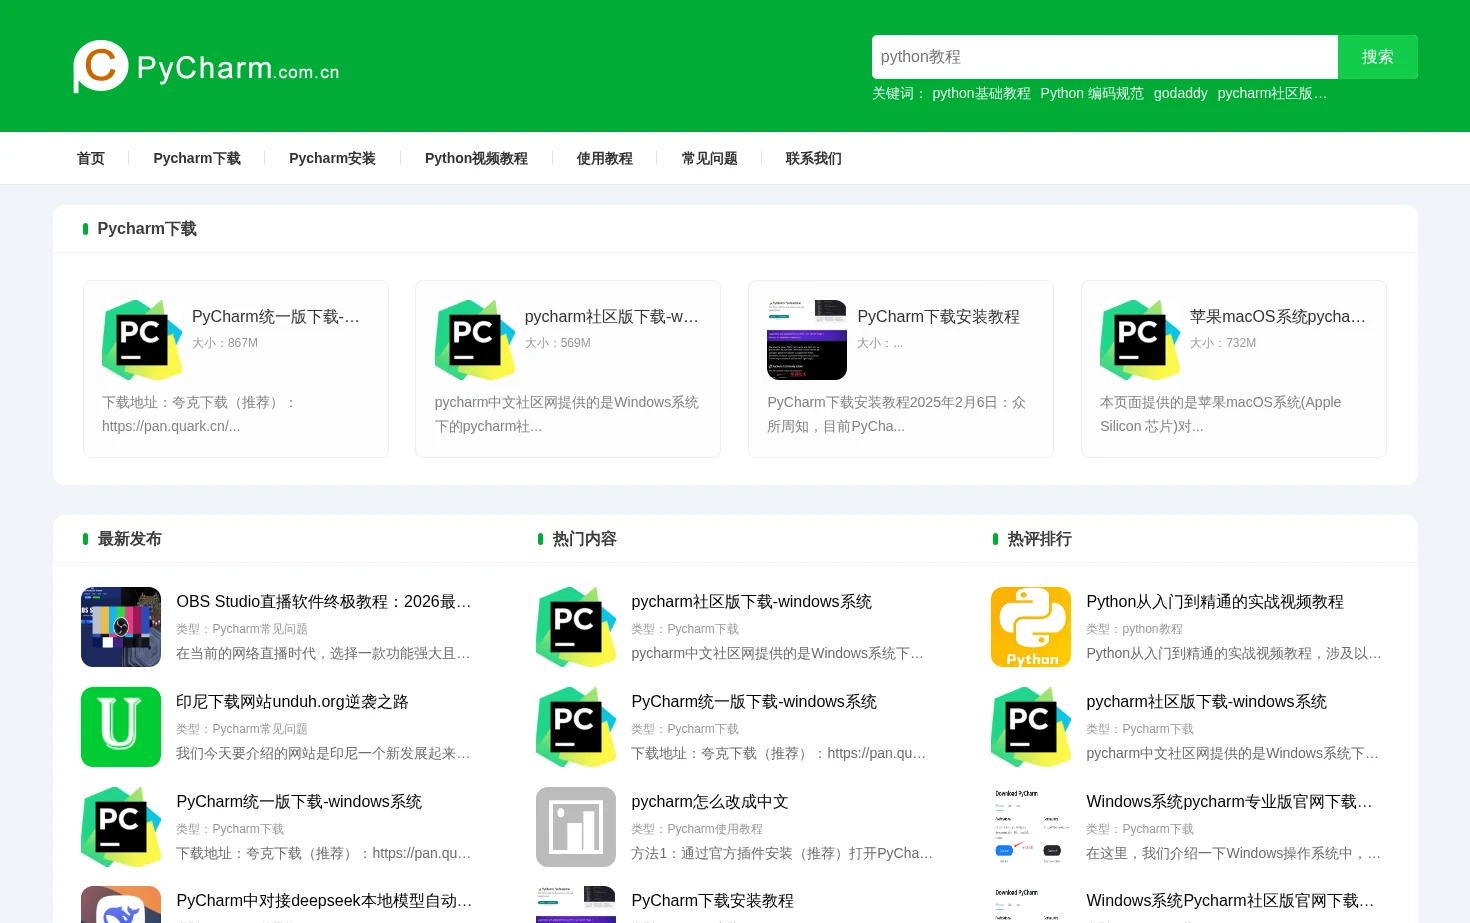Image resolution: width=1470 pixels, height=923 pixels.
Task: Open pycharm社区版下载 card title, size 569M
Action: 612,316
